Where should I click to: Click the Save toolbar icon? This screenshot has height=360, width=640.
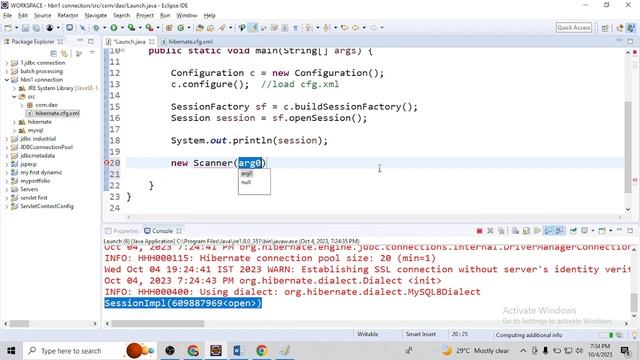pyautogui.click(x=25, y=28)
